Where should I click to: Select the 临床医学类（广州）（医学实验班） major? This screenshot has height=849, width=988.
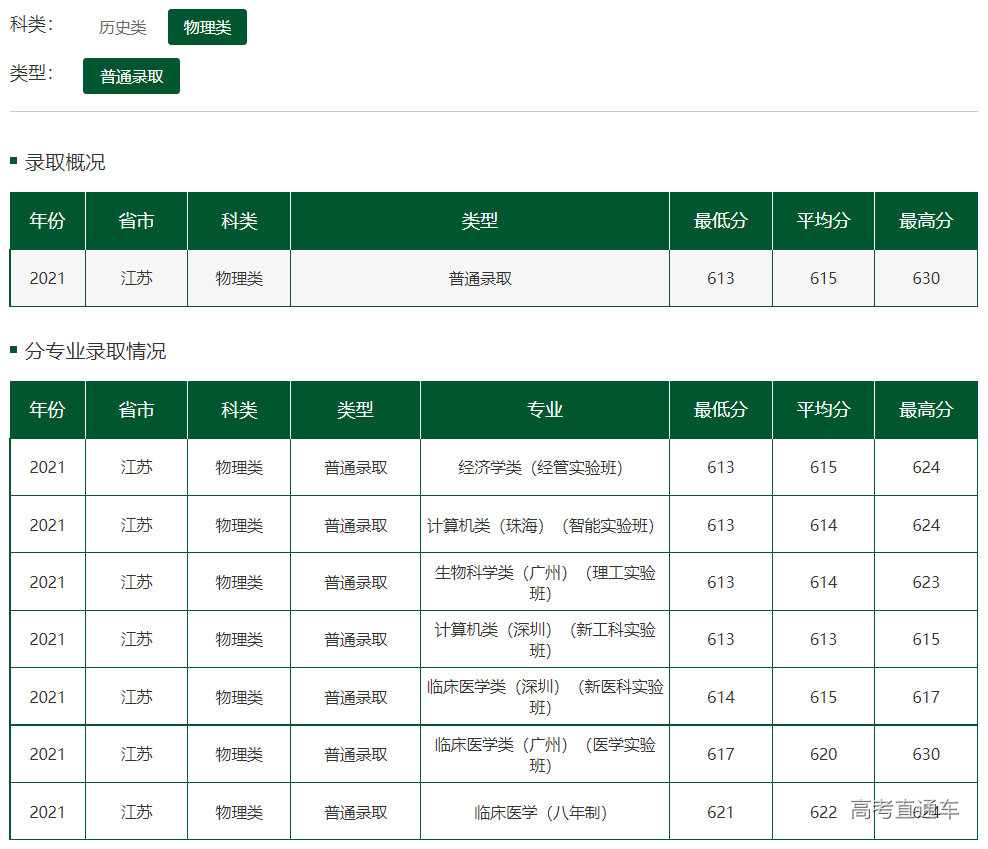point(545,754)
